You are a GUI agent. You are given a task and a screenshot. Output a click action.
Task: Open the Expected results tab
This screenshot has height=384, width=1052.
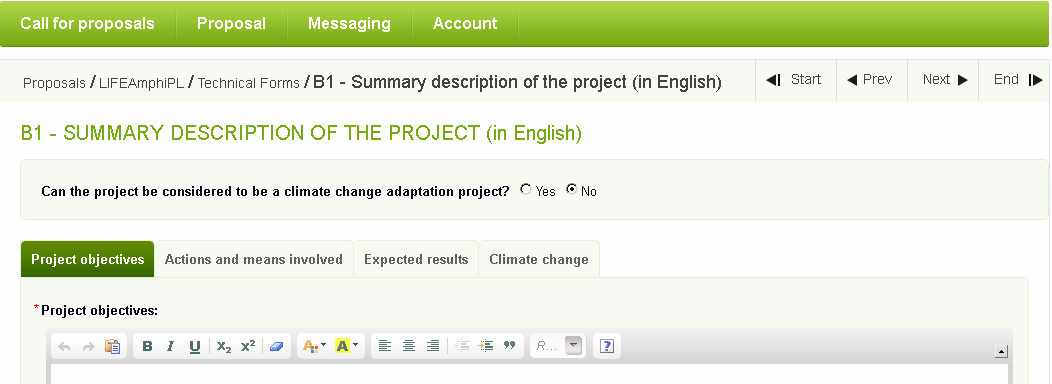point(416,259)
